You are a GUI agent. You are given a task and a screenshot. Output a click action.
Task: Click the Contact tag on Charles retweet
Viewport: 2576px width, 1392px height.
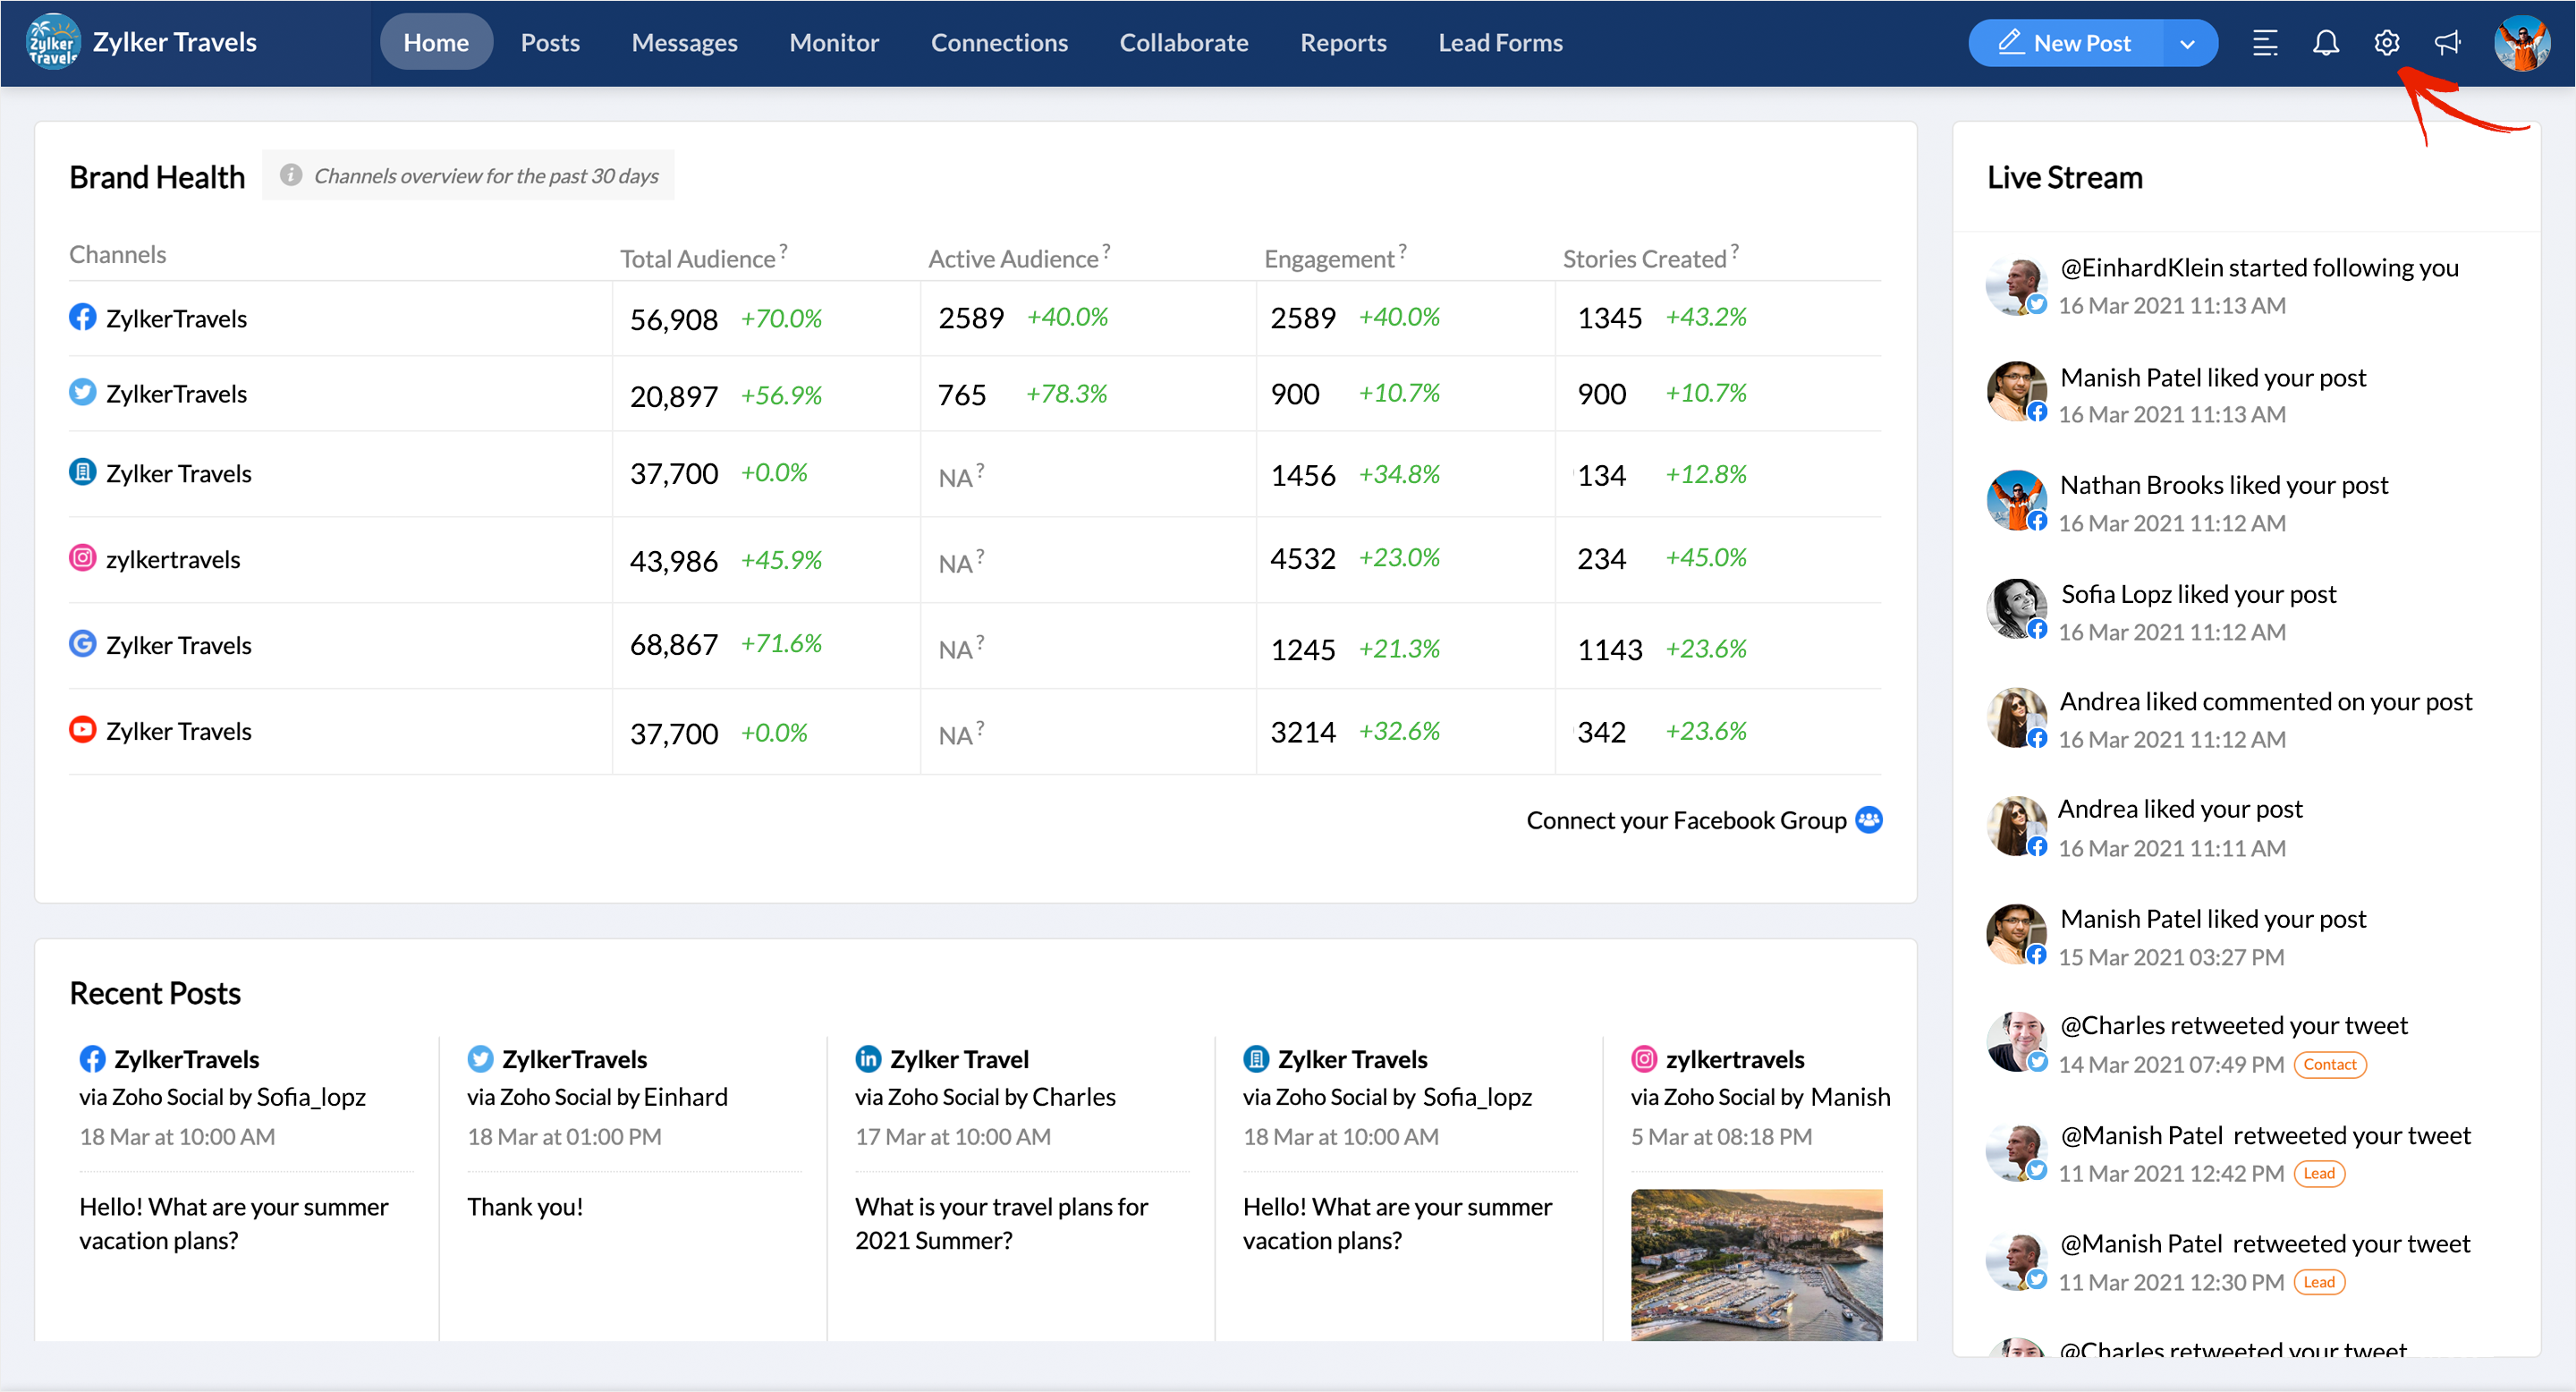click(2329, 1064)
